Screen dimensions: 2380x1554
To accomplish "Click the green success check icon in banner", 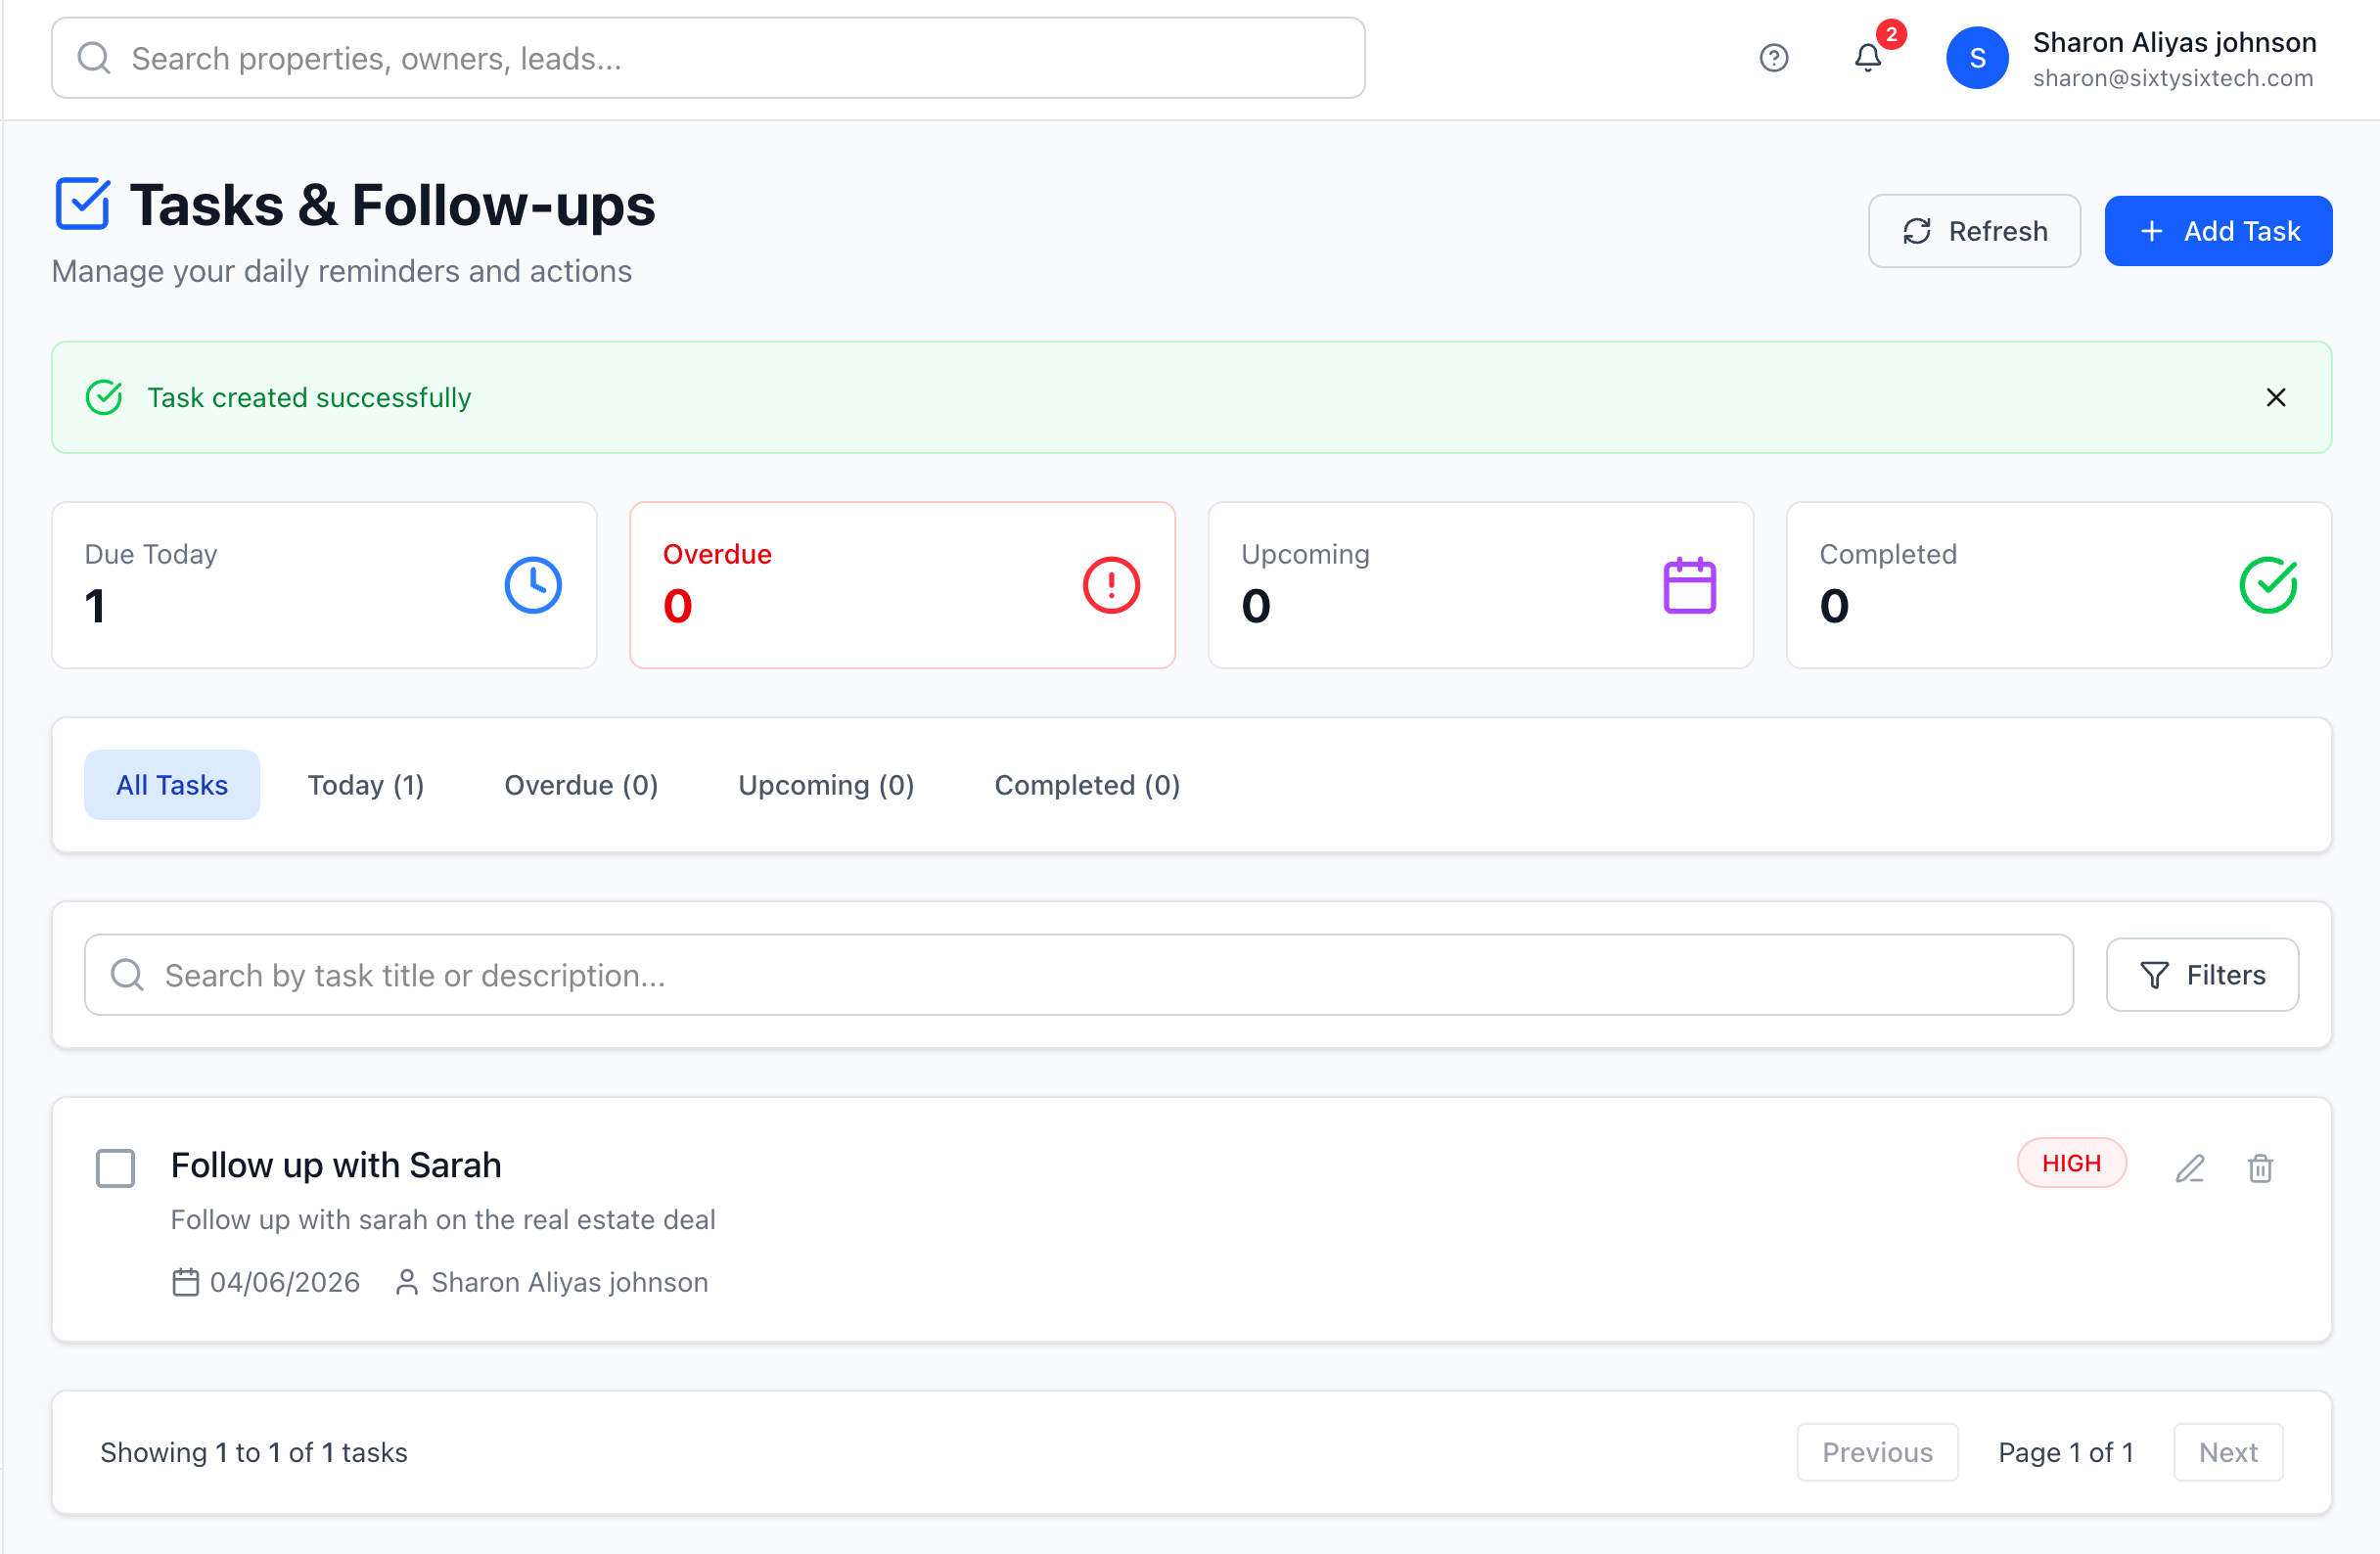I will click(104, 397).
